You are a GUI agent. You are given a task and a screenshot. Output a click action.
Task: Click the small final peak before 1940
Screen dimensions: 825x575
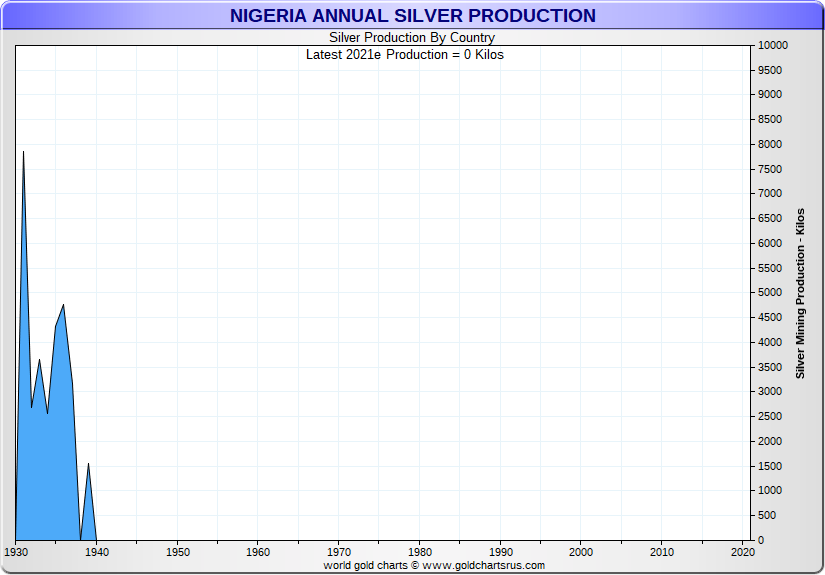[88, 465]
